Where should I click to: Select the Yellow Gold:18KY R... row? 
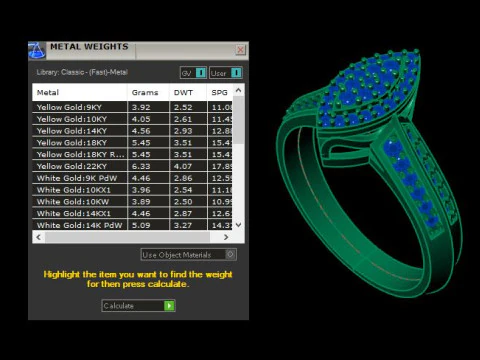132,154
